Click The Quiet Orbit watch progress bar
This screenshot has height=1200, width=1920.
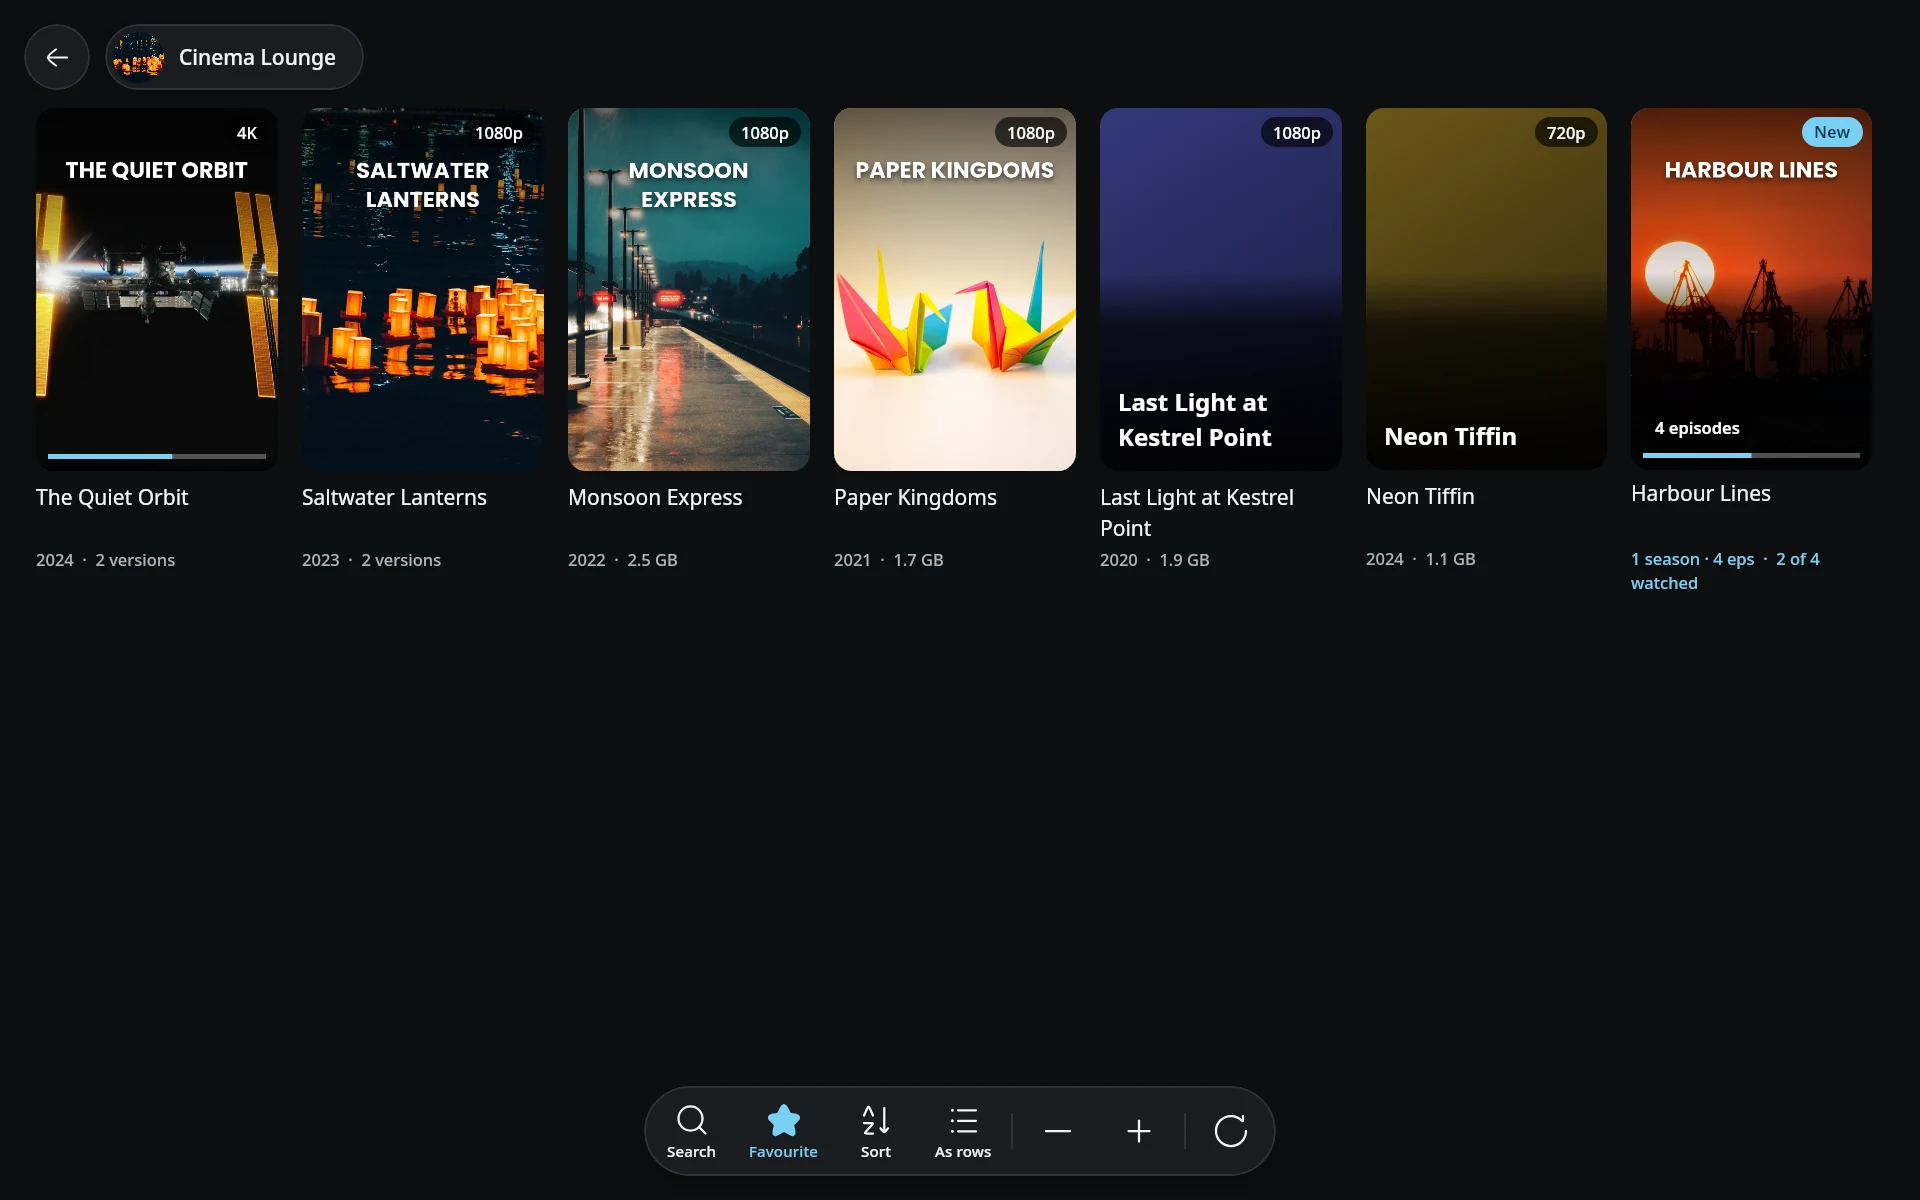click(x=157, y=456)
